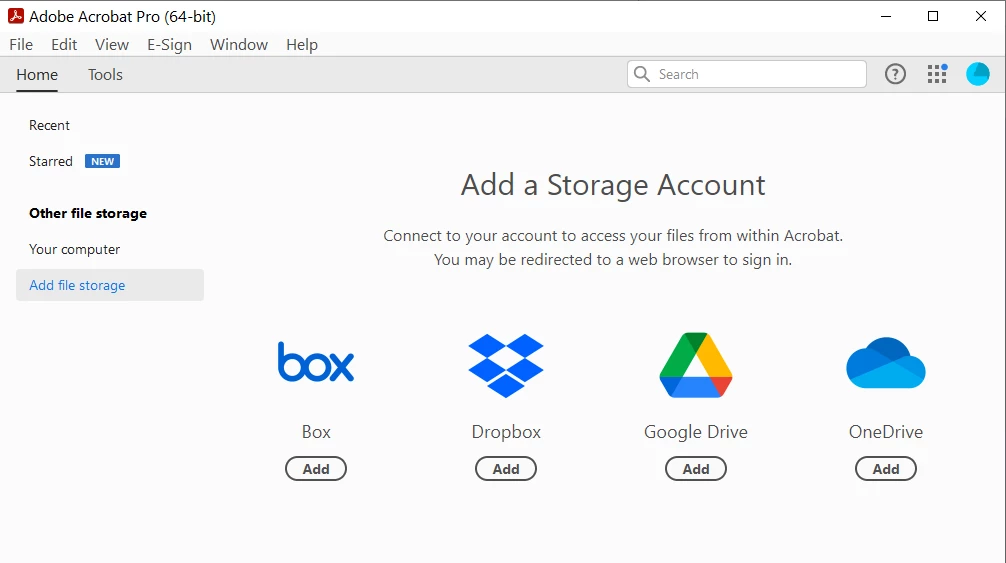Open the View menu
The image size is (1006, 563).
pyautogui.click(x=112, y=44)
